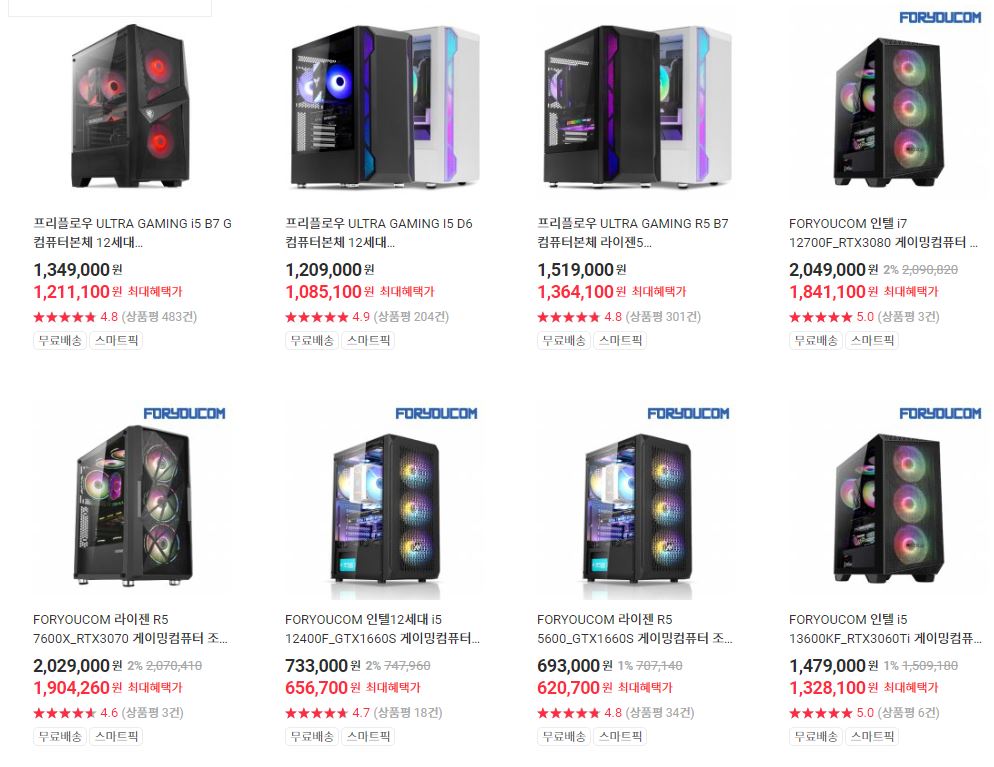This screenshot has width=994, height=767.
Task: Open the 13600KF_RTX3060Ti PC product image
Action: pyautogui.click(x=887, y=501)
